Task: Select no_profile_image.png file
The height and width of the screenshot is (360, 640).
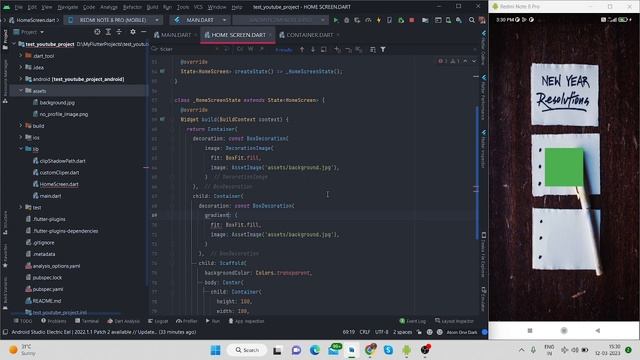Action: [x=64, y=114]
